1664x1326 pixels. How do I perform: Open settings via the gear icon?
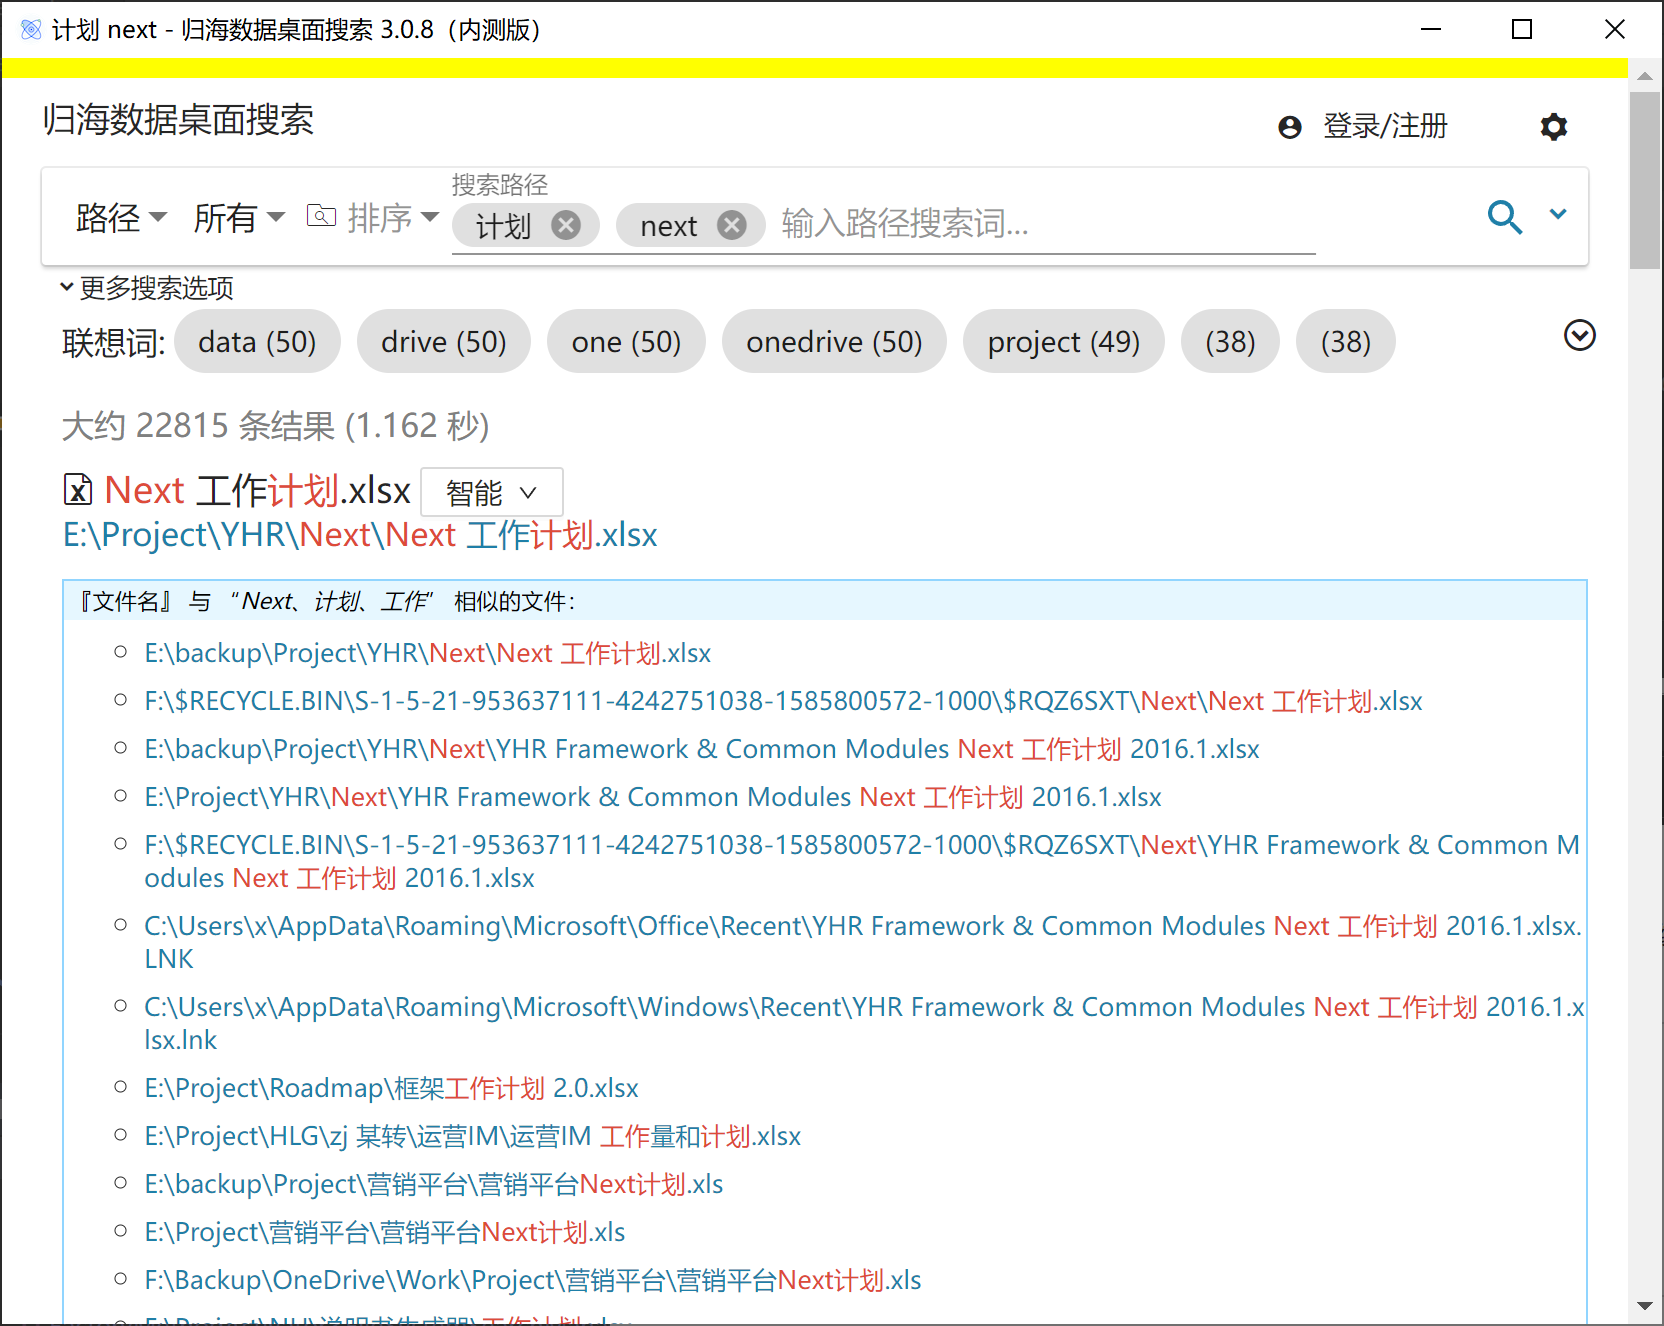tap(1553, 127)
